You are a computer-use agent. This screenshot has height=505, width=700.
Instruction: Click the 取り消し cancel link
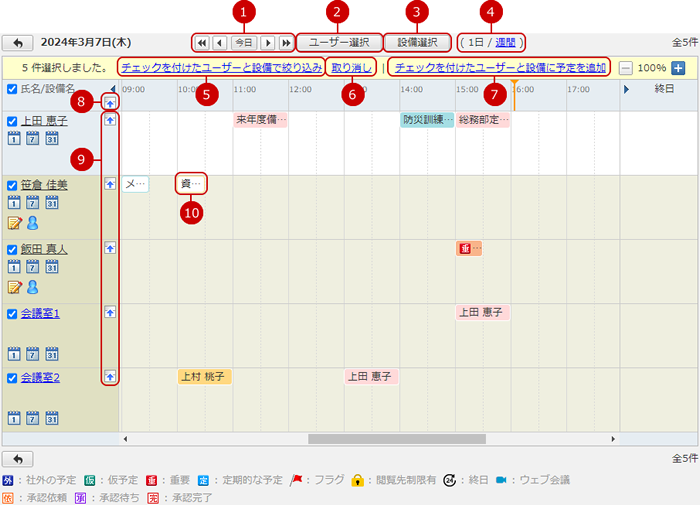click(x=350, y=68)
